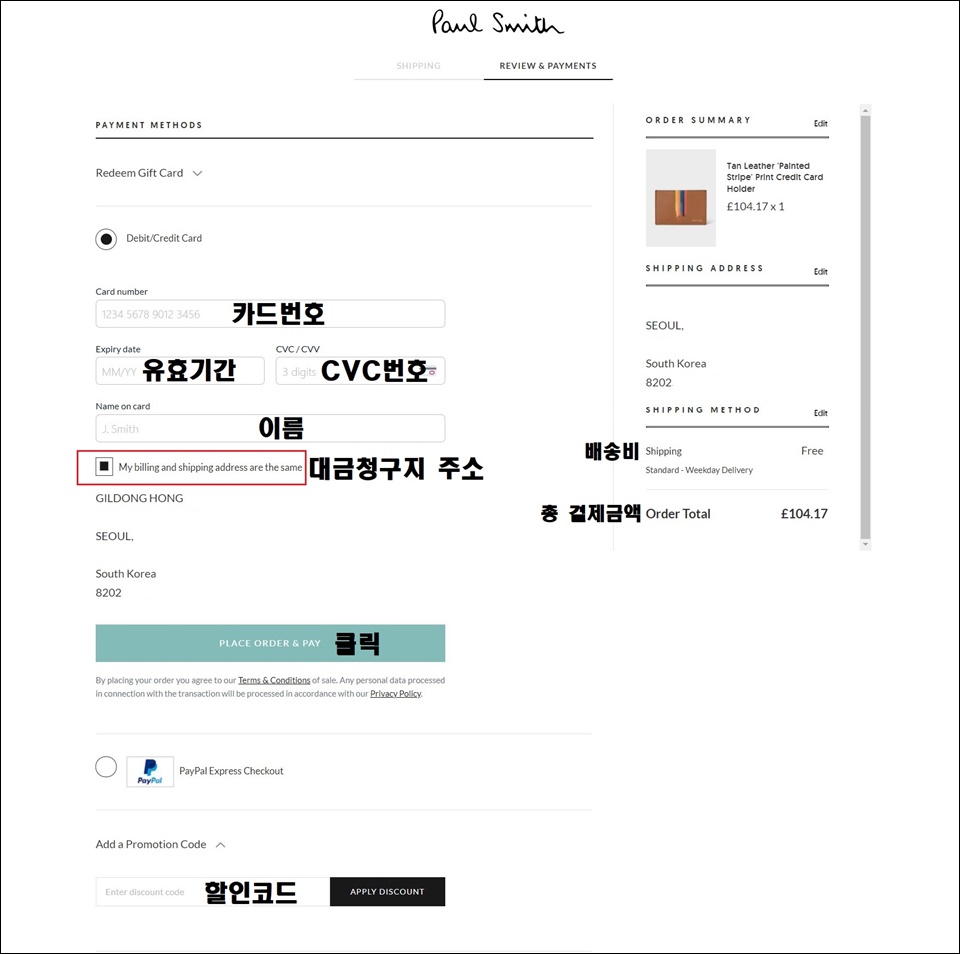
Task: Click the Place Order & Pay button
Action: 270,643
